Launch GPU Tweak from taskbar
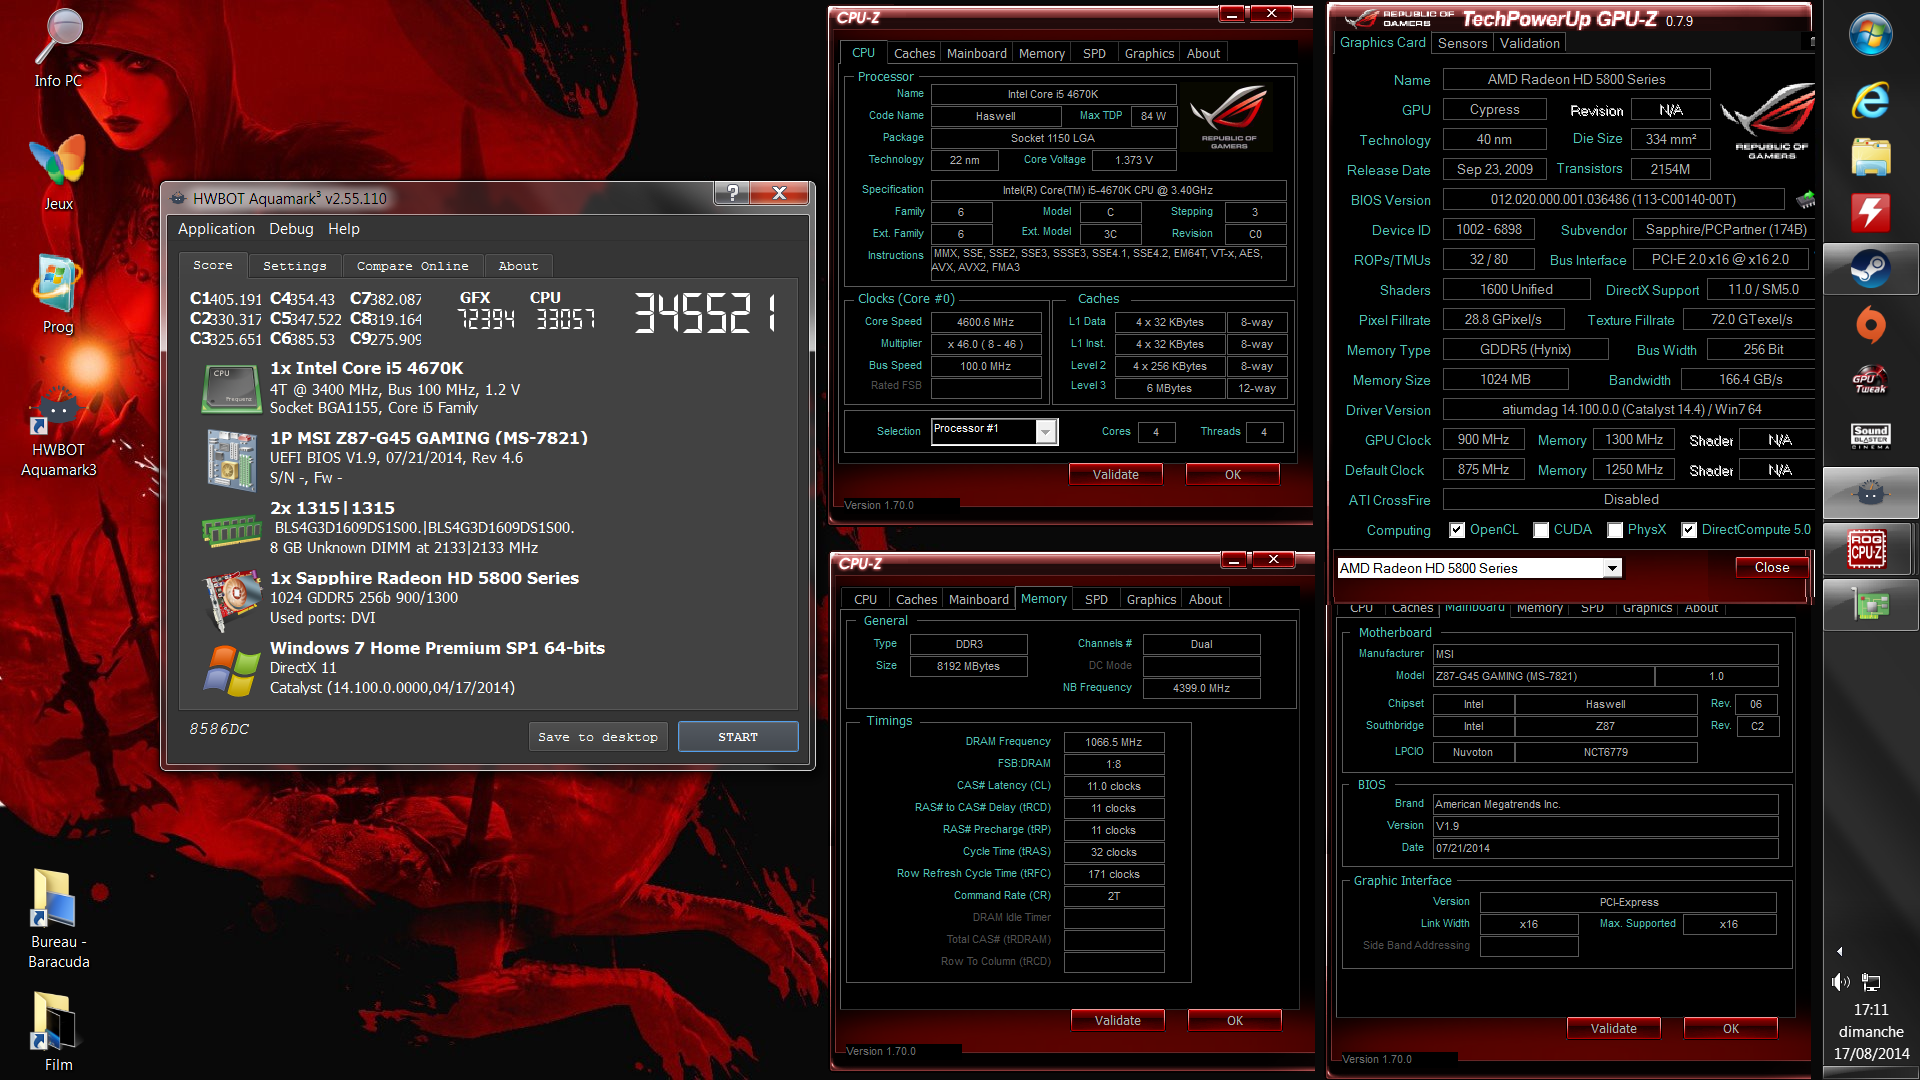The image size is (1920, 1080). (1870, 381)
